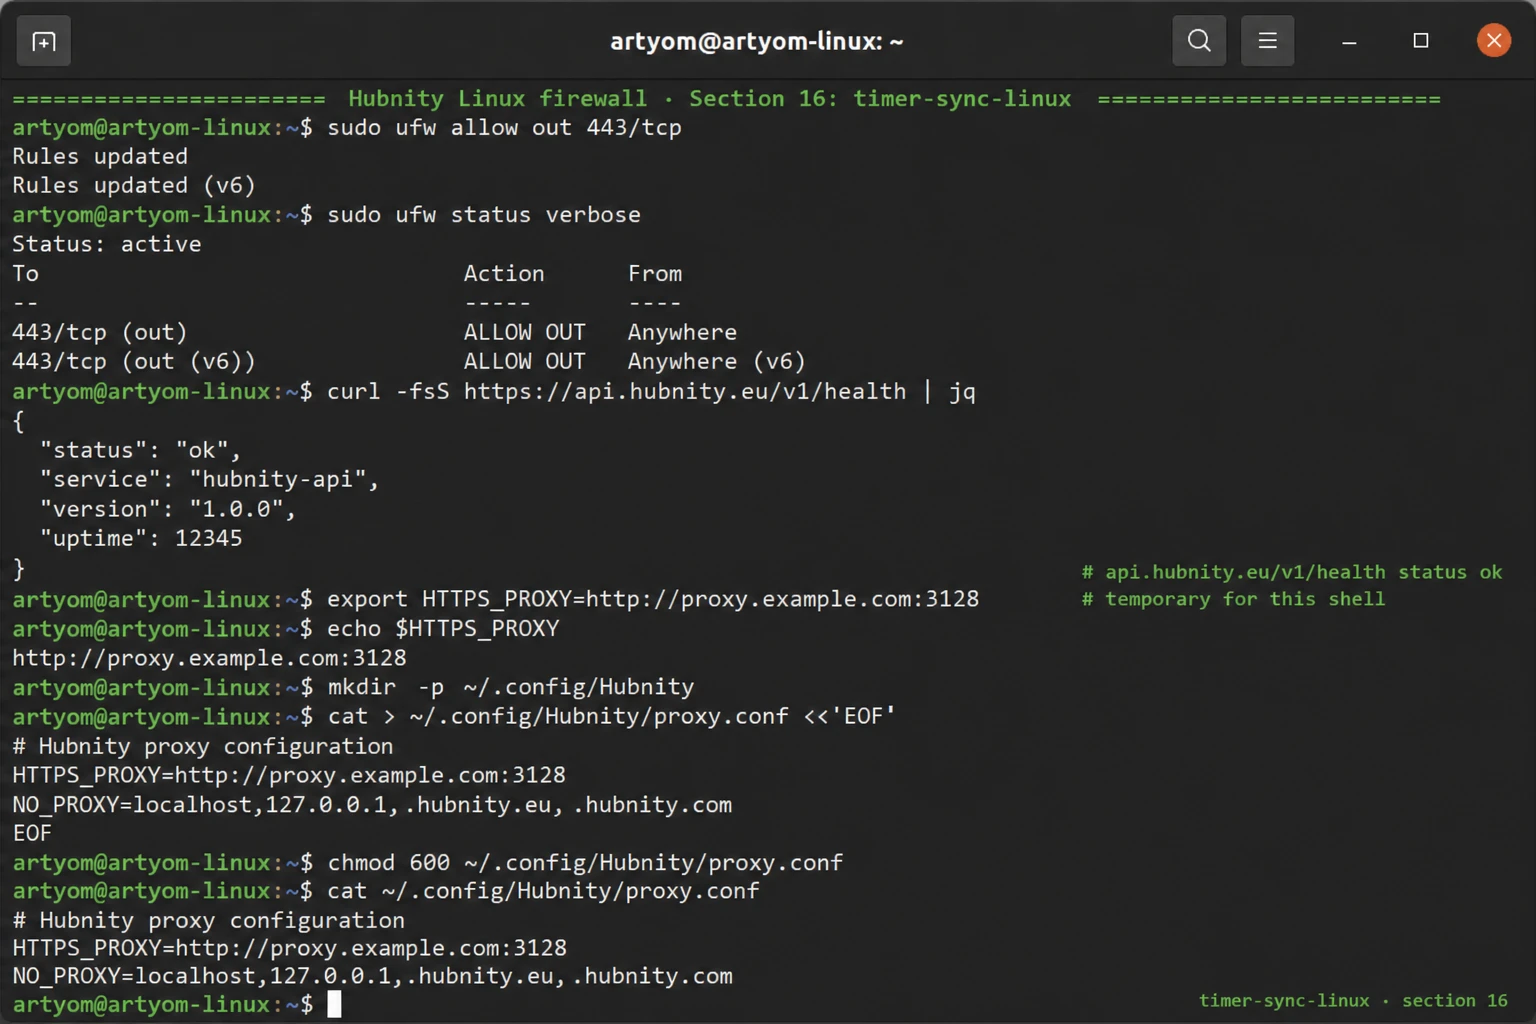The image size is (1536, 1024).
Task: Click the echoed proxy URL output line
Action: 209,658
